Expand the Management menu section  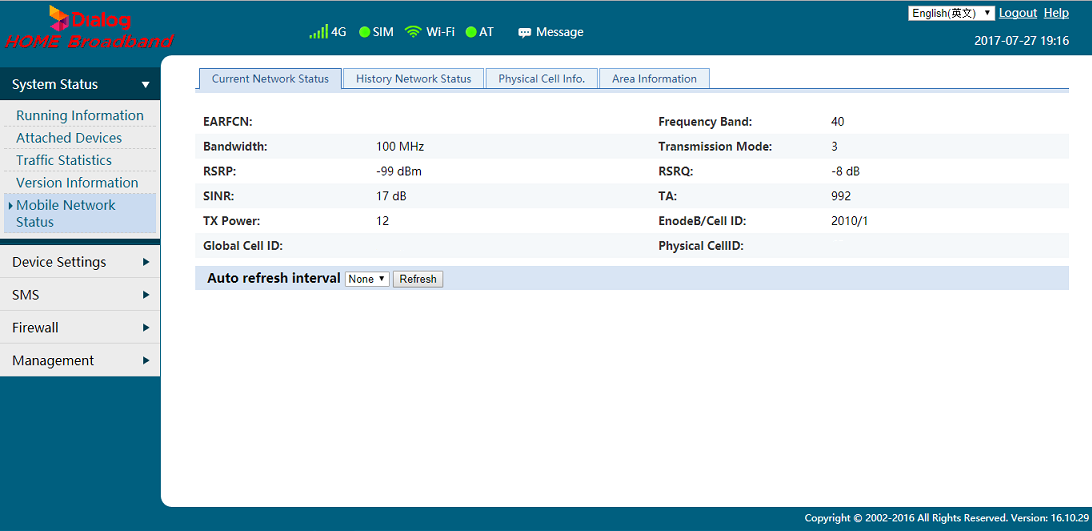[80, 360]
